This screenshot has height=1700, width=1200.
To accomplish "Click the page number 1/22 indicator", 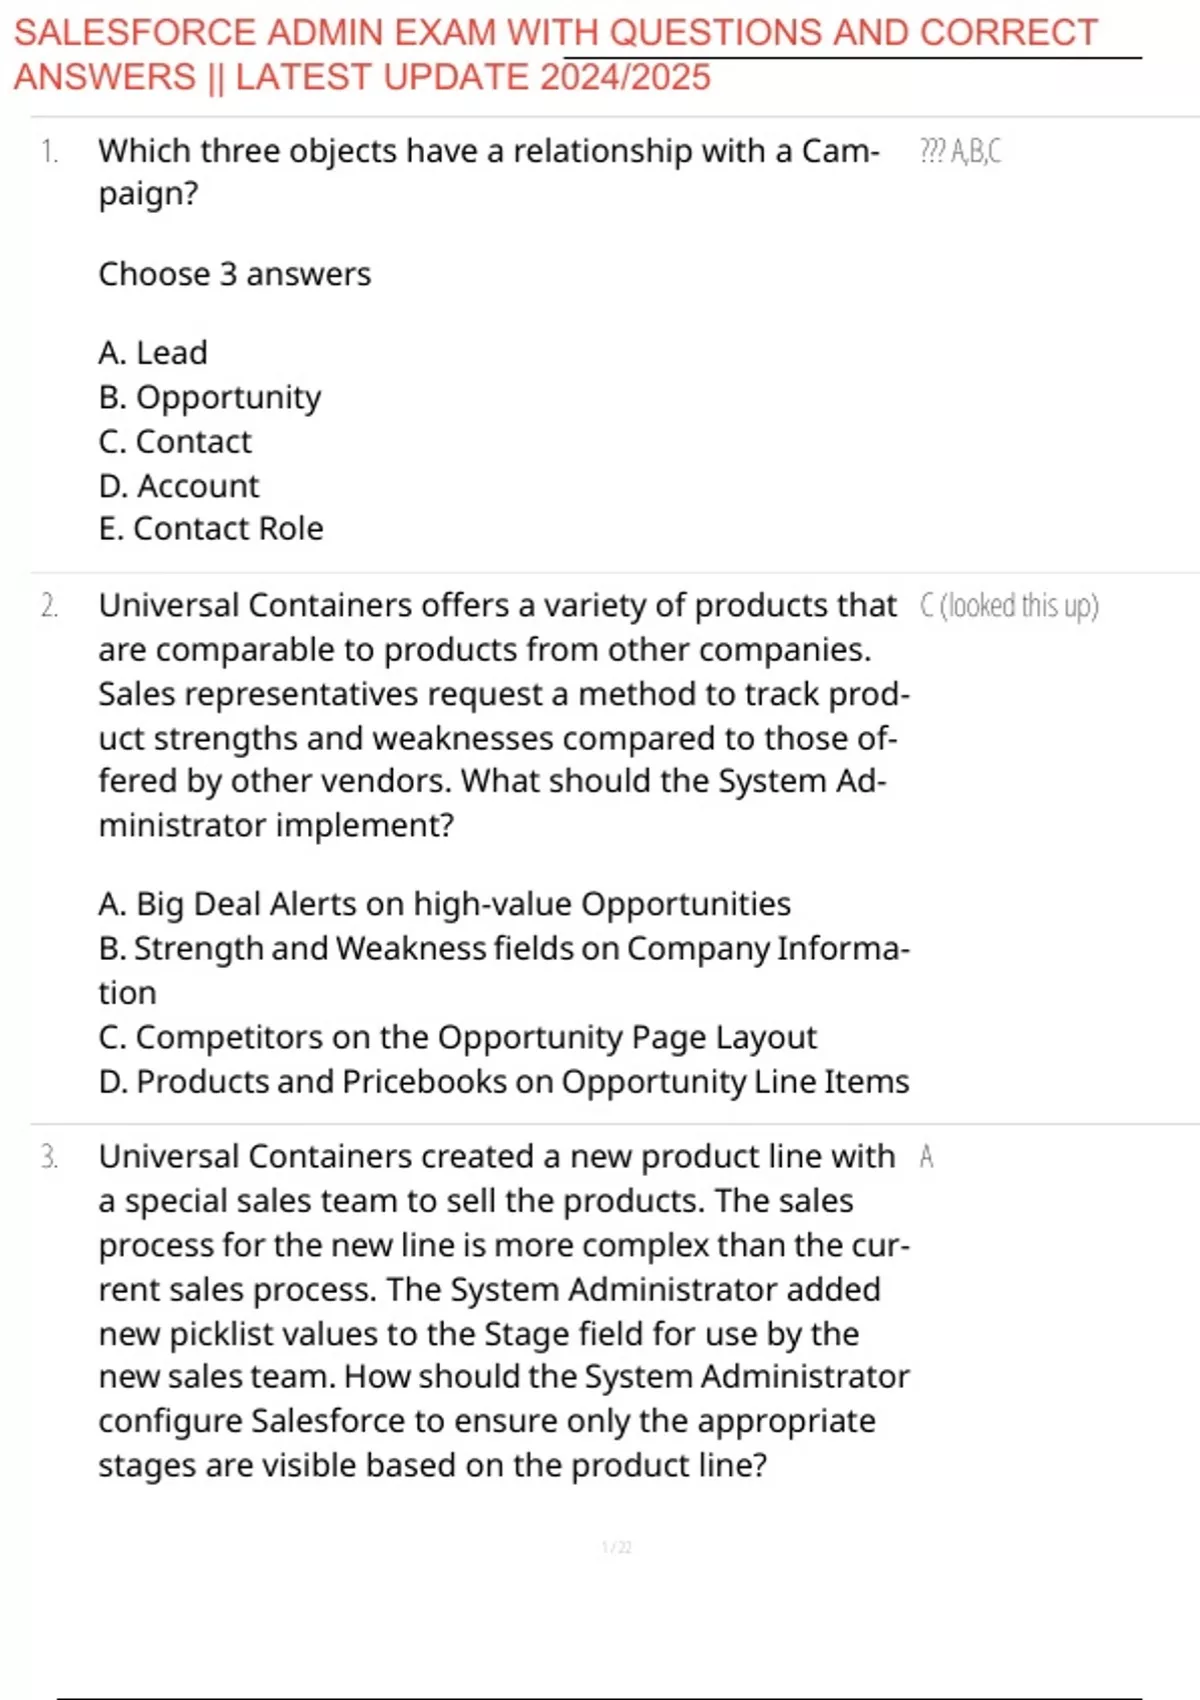I will [x=616, y=1548].
